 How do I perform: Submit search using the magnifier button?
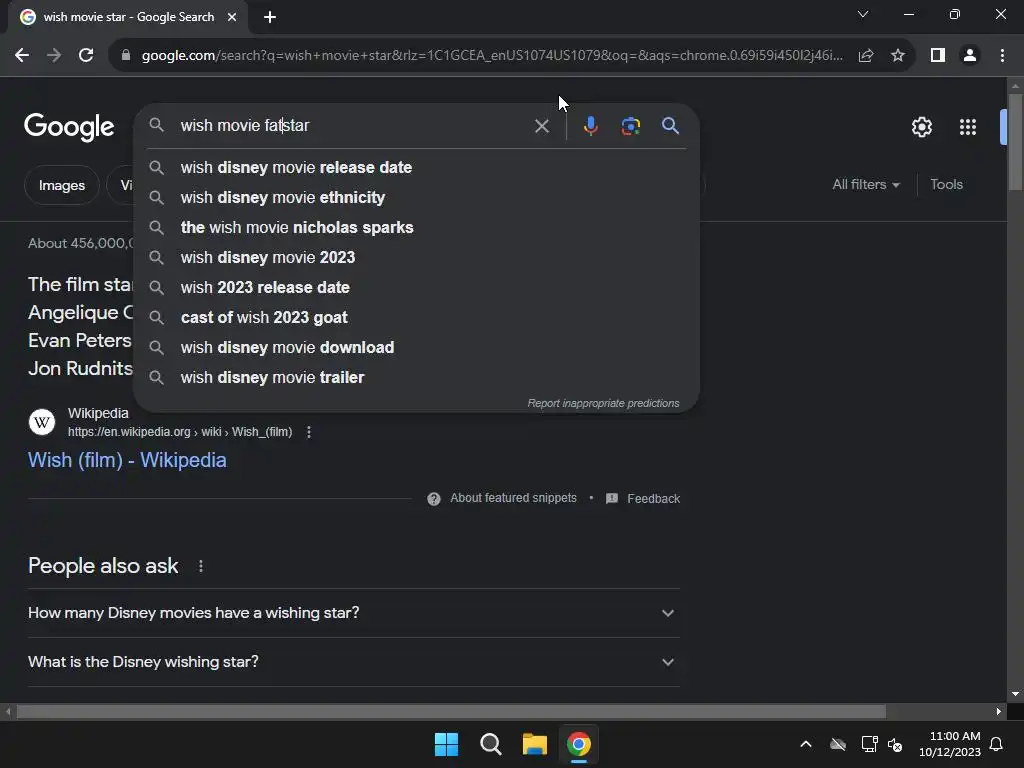[670, 125]
